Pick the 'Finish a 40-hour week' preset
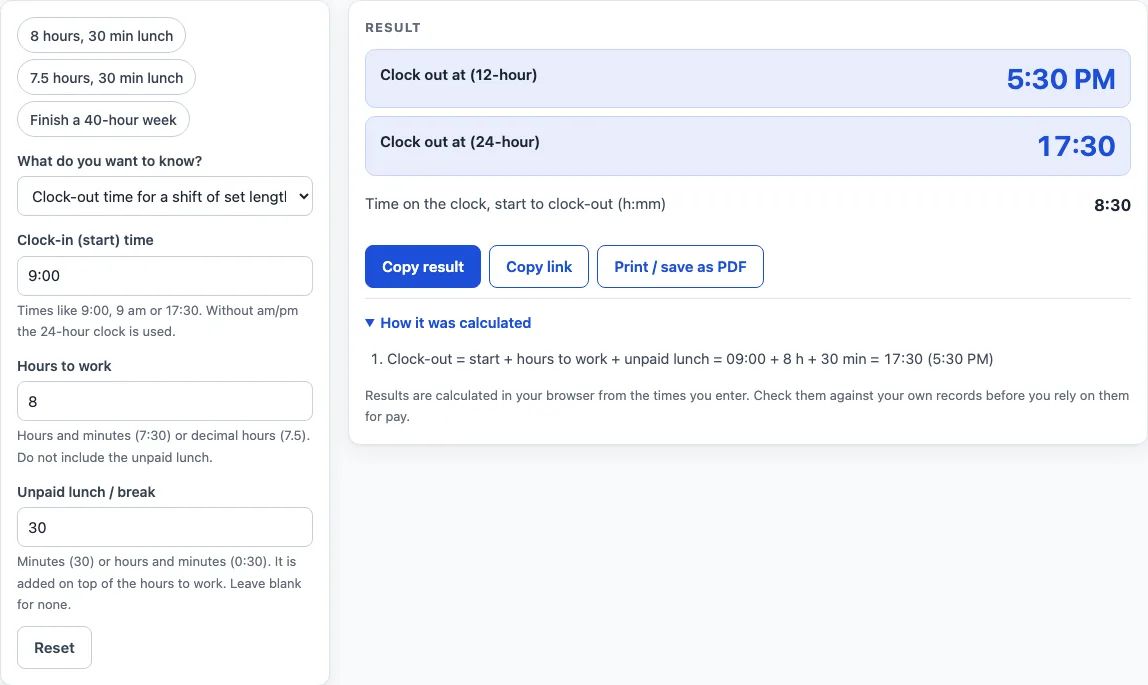Image resolution: width=1148 pixels, height=685 pixels. click(103, 120)
